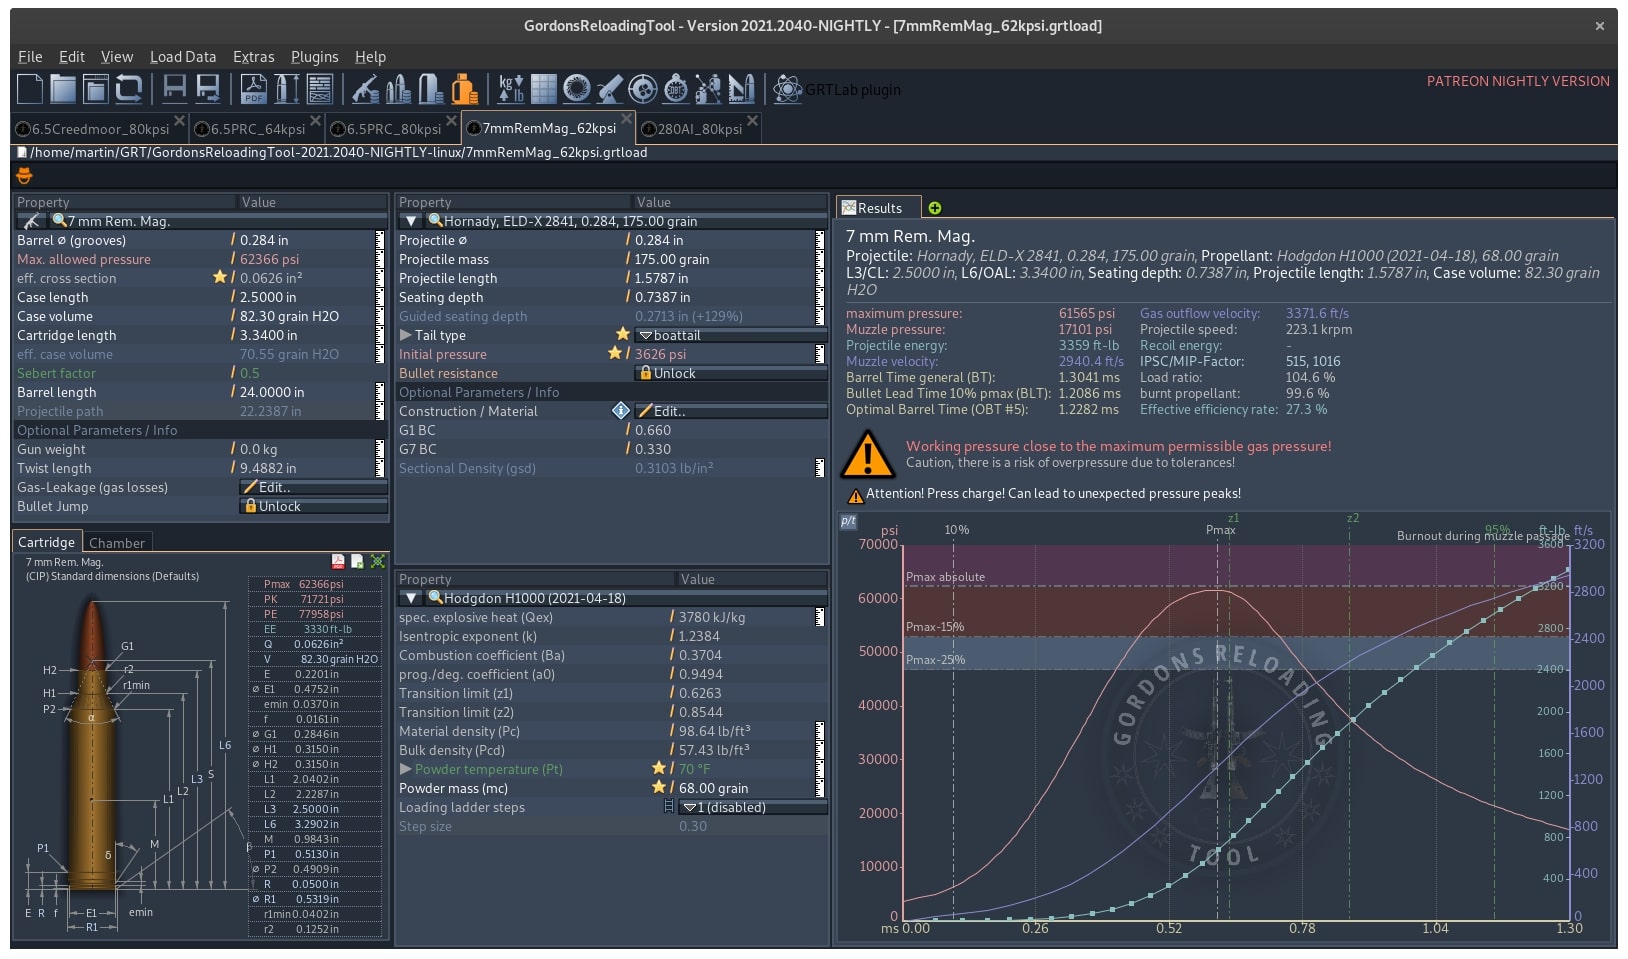Click Edit for Construction / Material
The image size is (1628, 959).
(x=731, y=411)
